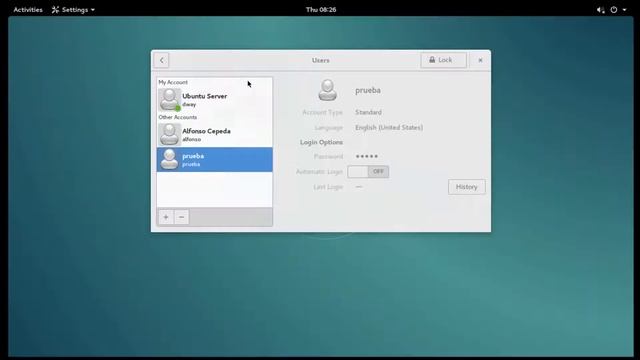Image resolution: width=640 pixels, height=360 pixels.
Task: Click the 'Other Accounts' label
Action: pyautogui.click(x=178, y=117)
